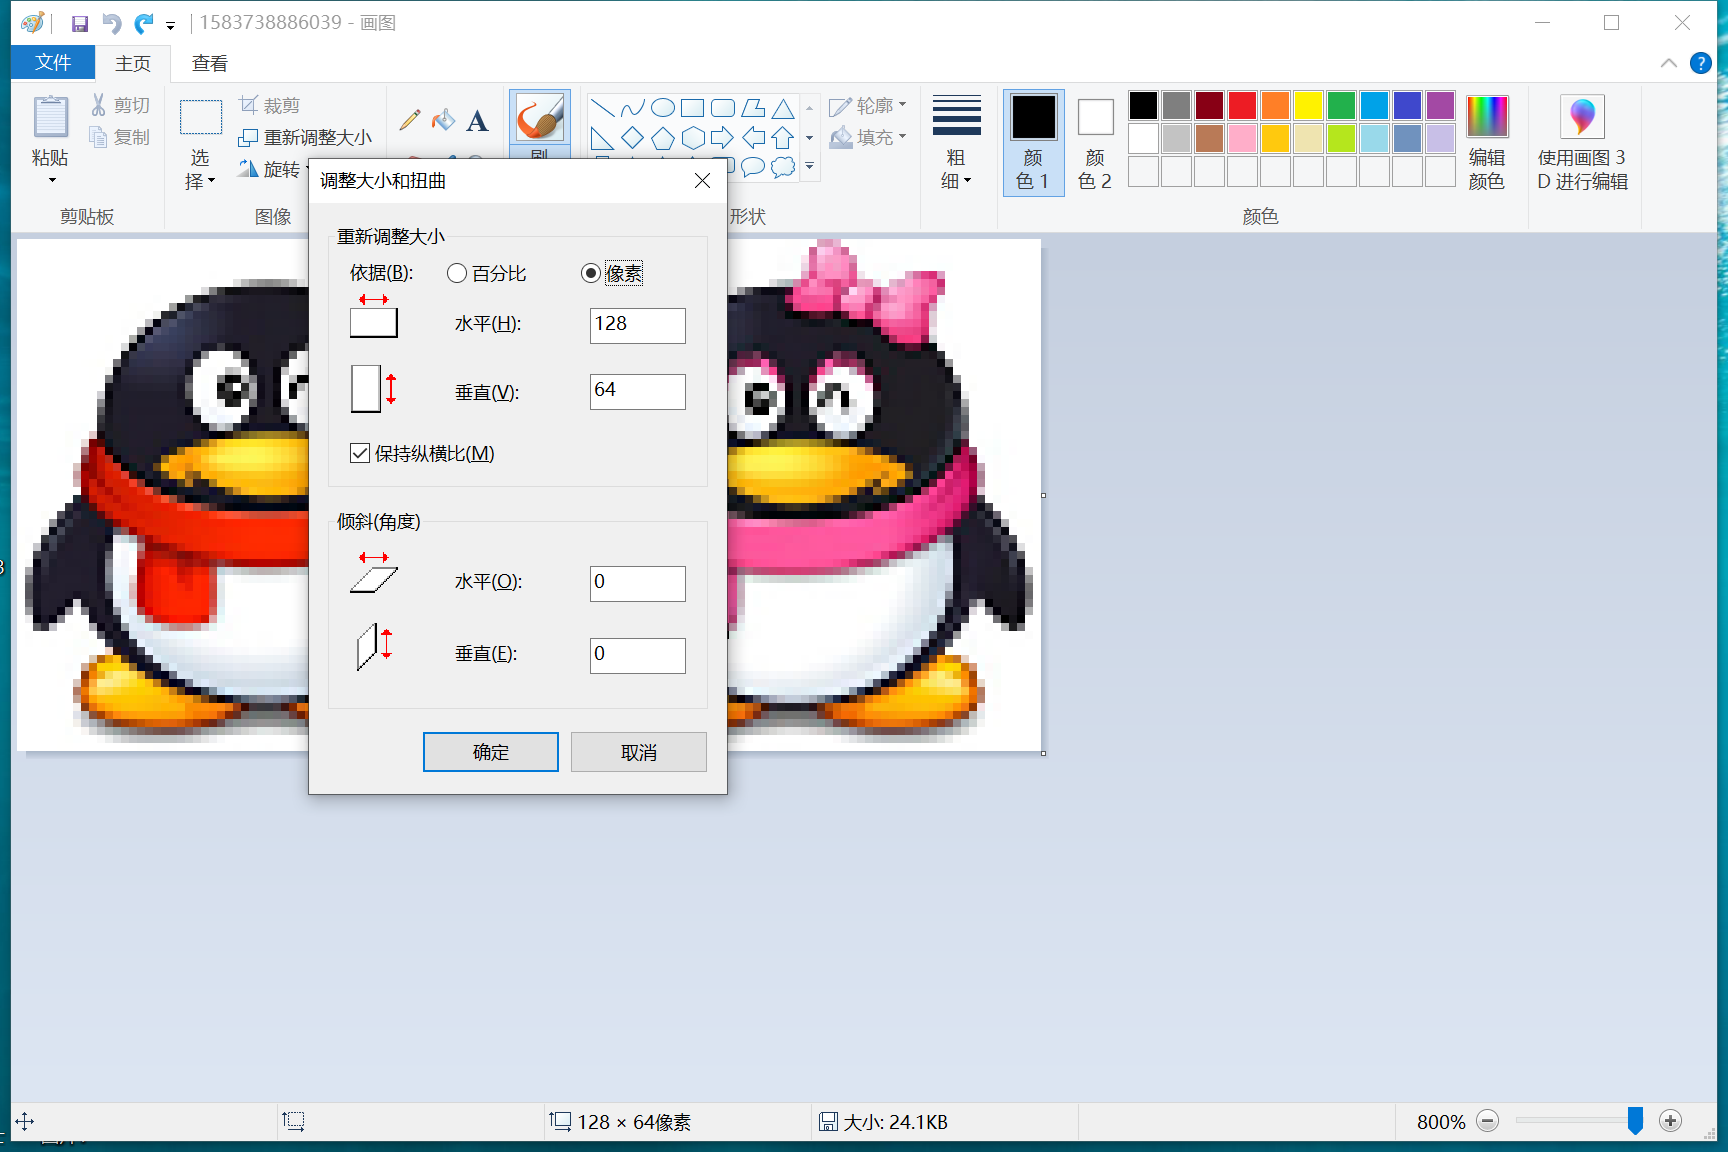Select the right arrow shape
Image resolution: width=1728 pixels, height=1152 pixels.
pos(723,138)
